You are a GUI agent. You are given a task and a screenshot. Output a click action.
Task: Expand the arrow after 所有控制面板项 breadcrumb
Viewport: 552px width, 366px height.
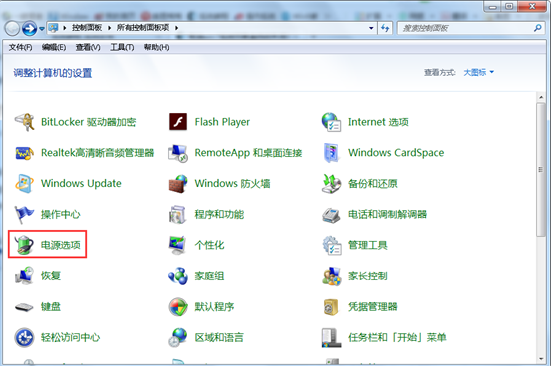(x=176, y=28)
